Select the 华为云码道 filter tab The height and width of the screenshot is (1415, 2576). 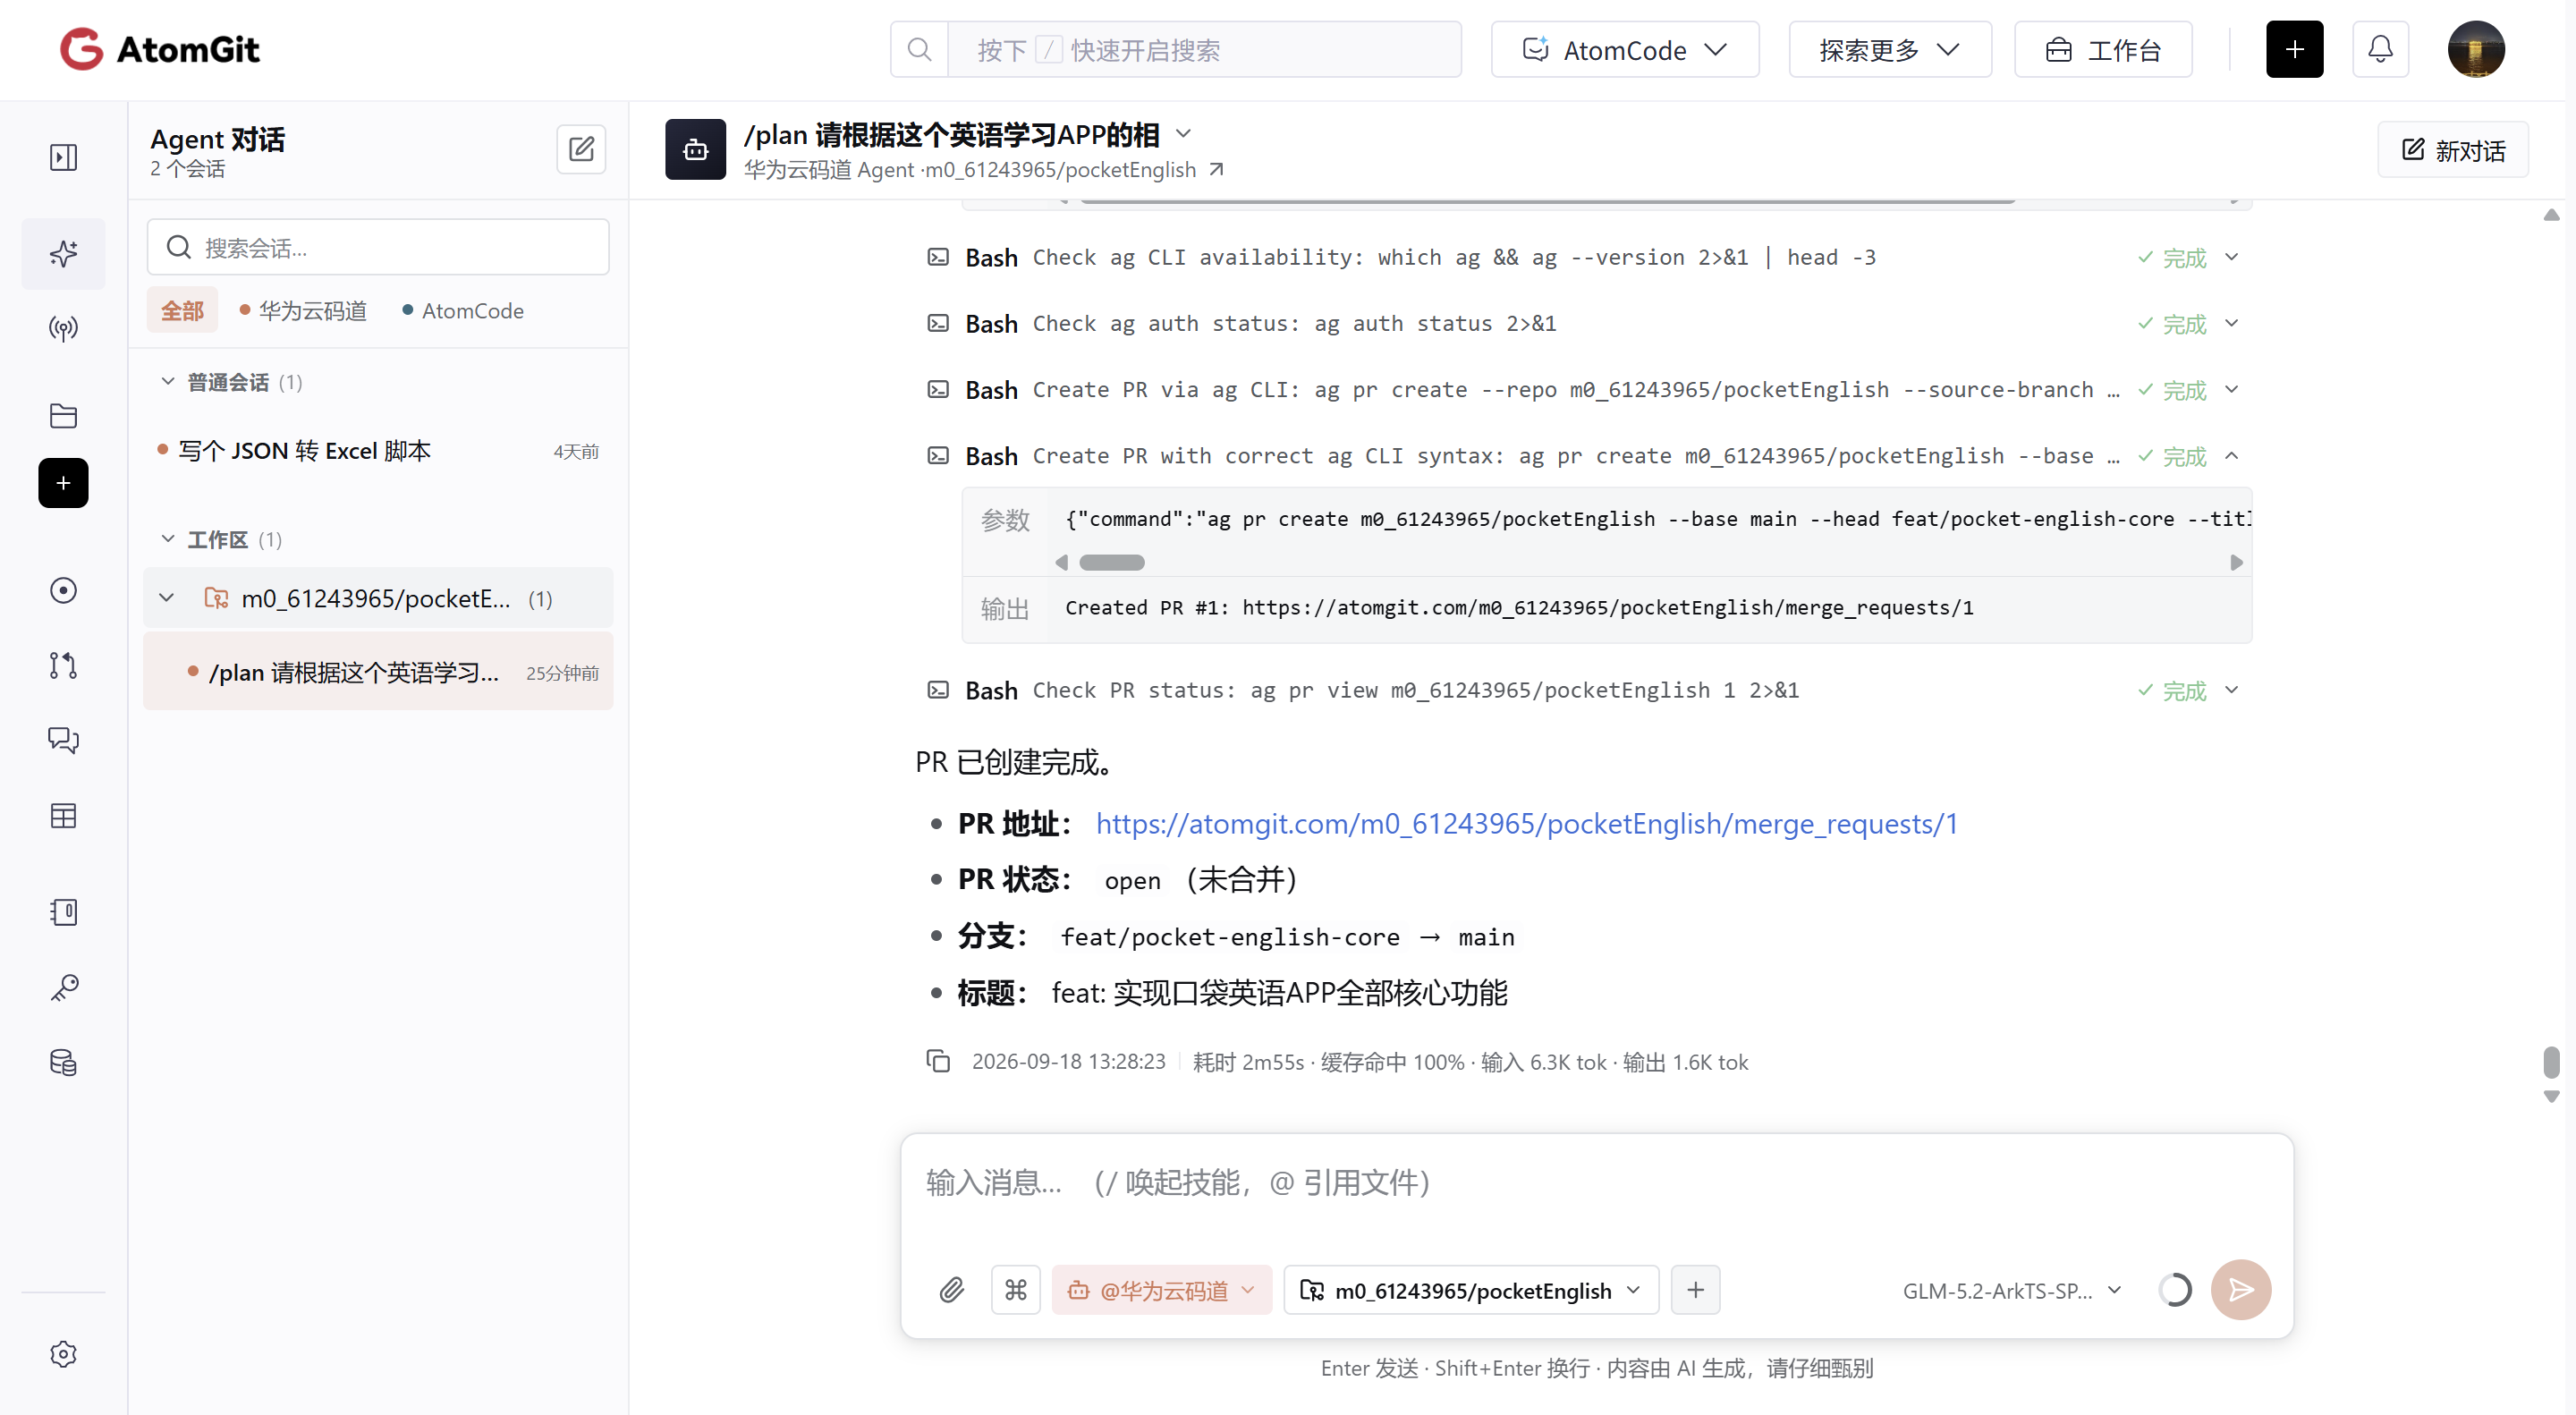(x=303, y=311)
